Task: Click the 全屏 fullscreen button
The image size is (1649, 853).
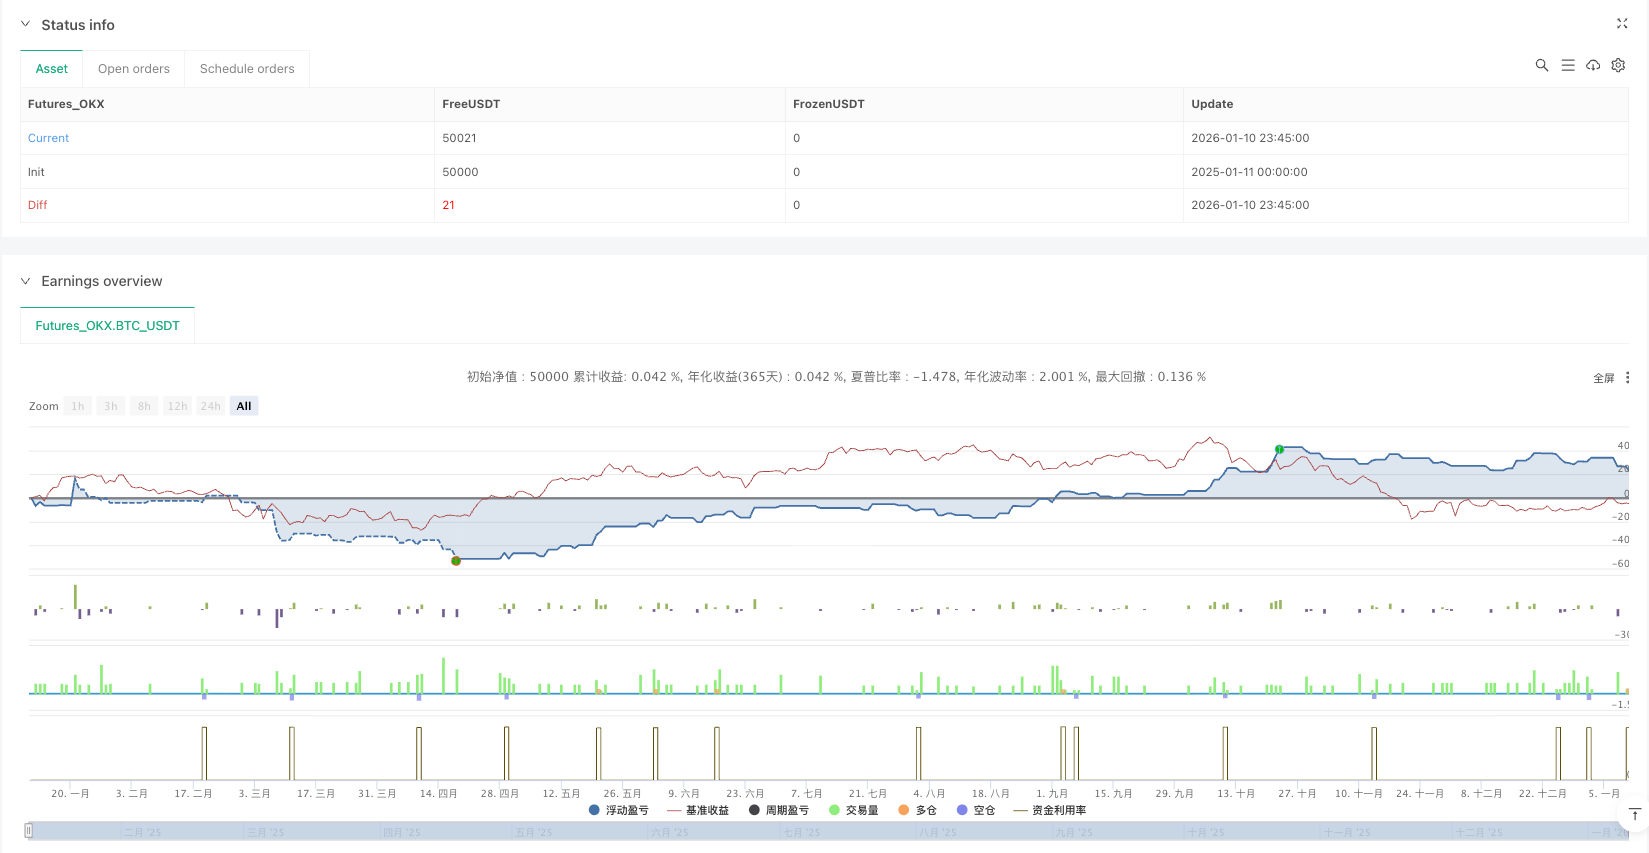Action: pos(1603,378)
